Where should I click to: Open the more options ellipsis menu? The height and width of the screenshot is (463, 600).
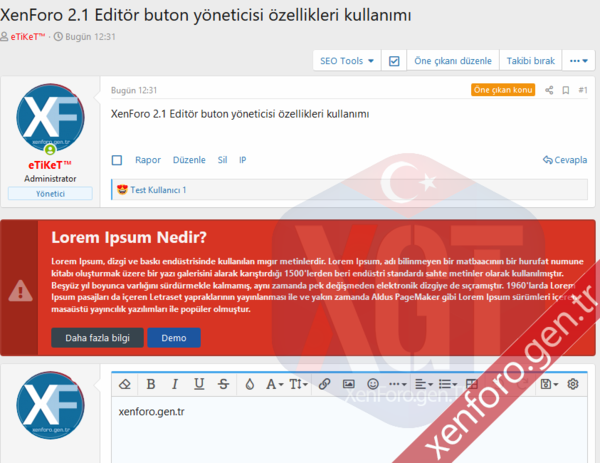[579, 61]
